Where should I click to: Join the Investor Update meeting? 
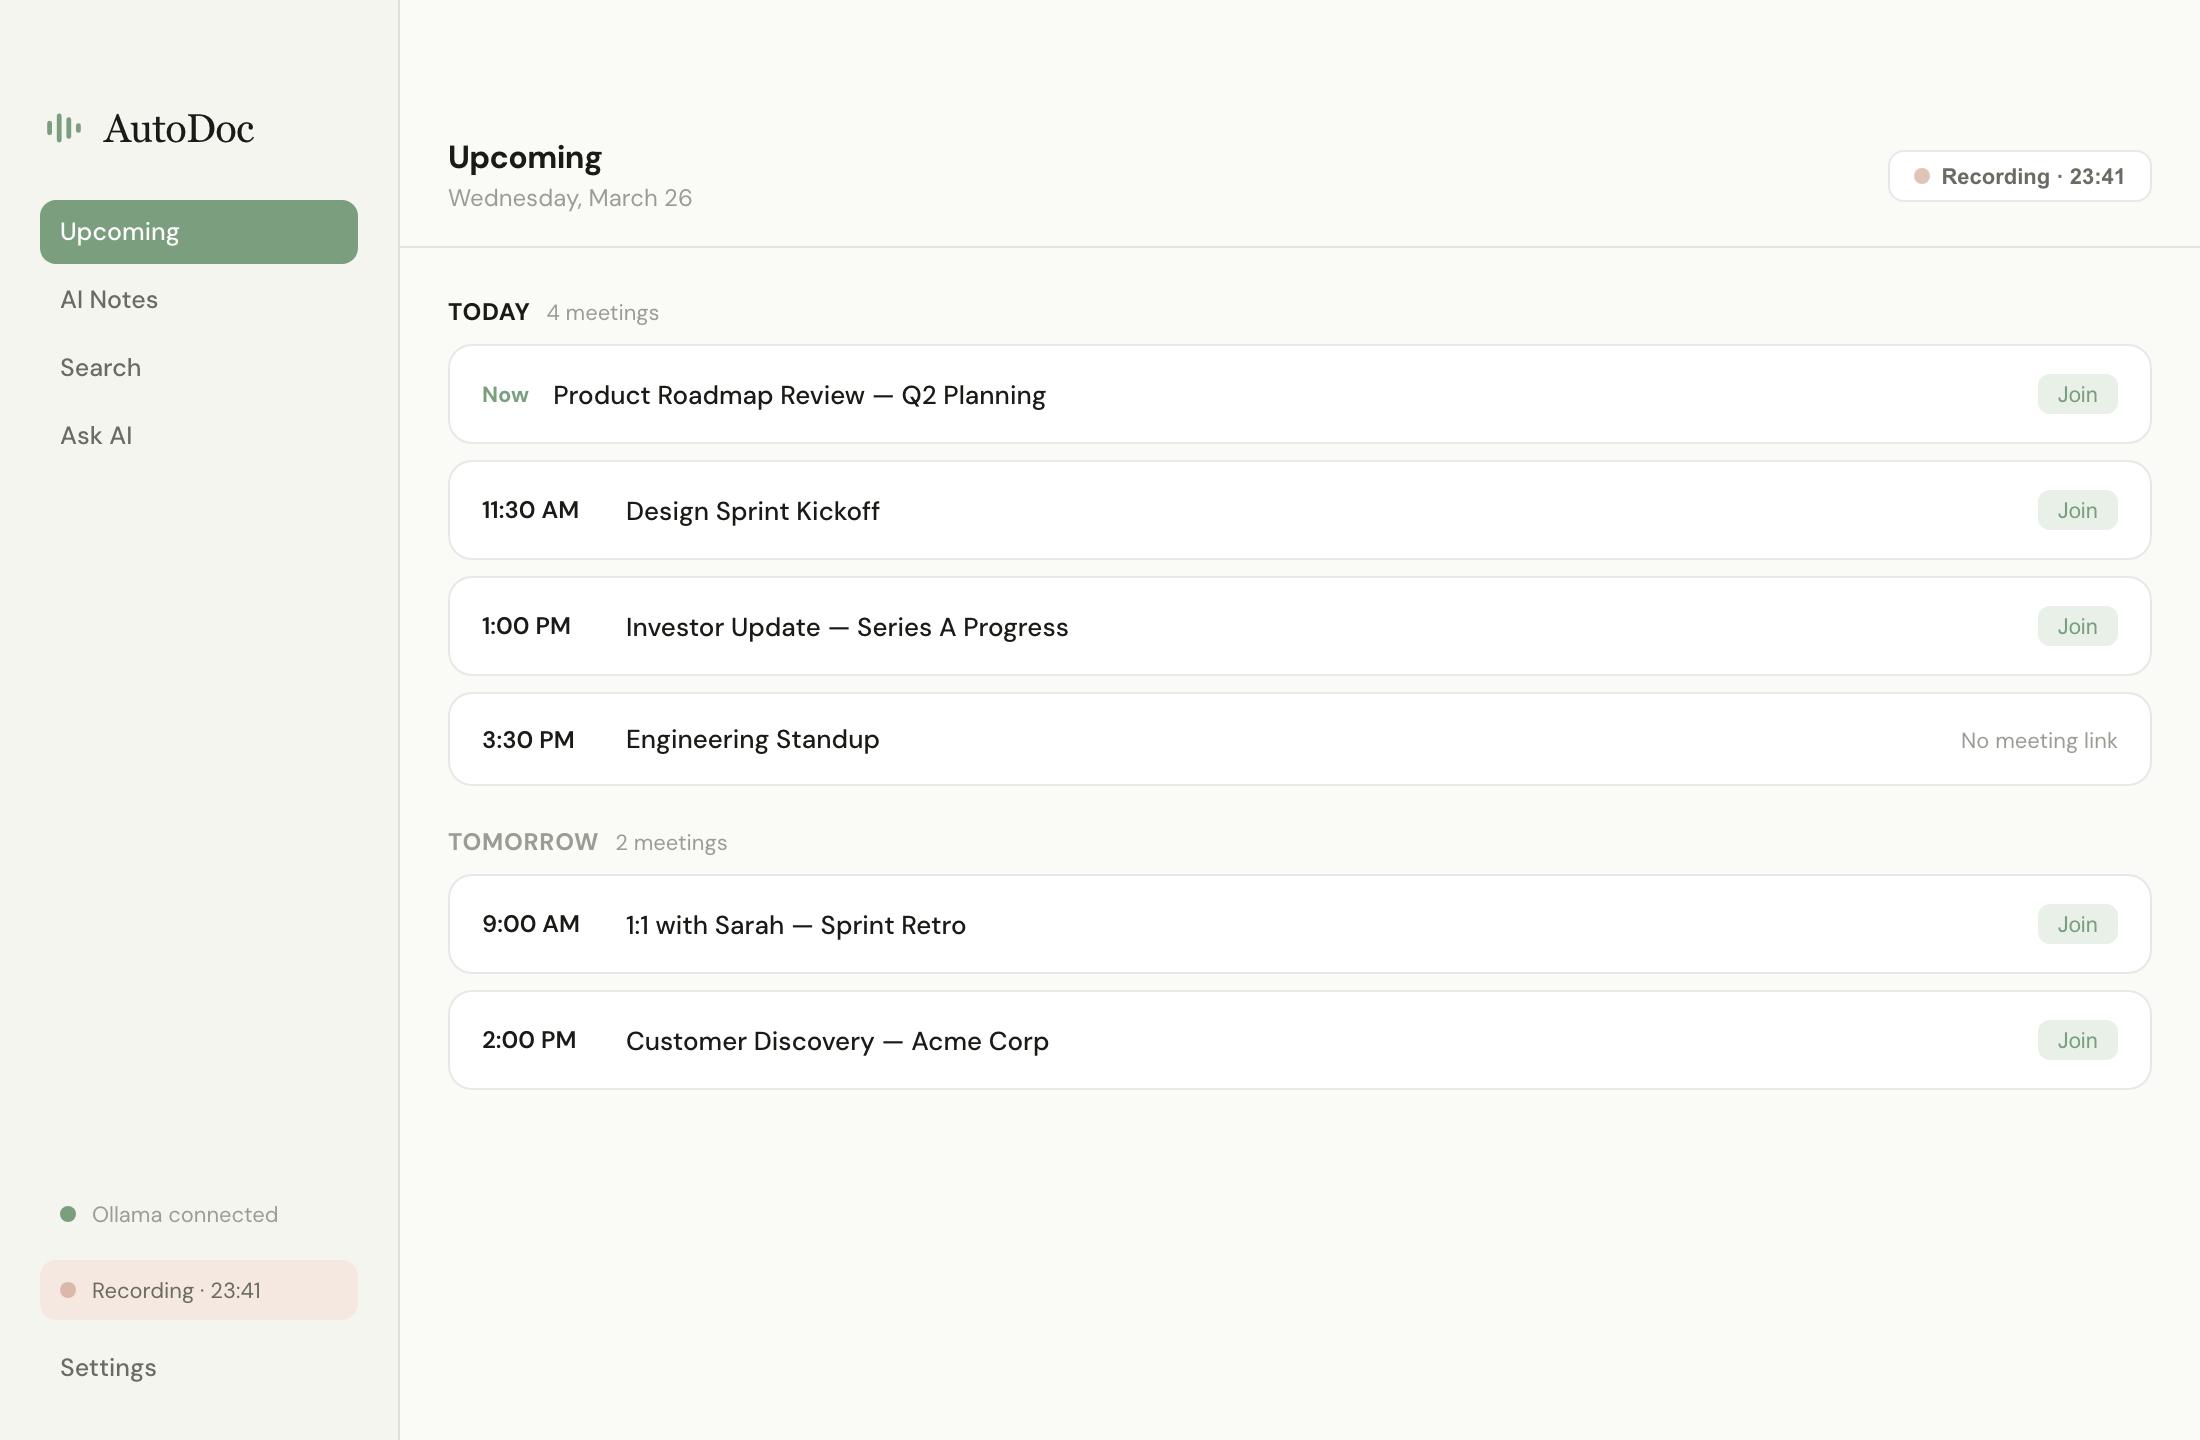coord(2077,626)
